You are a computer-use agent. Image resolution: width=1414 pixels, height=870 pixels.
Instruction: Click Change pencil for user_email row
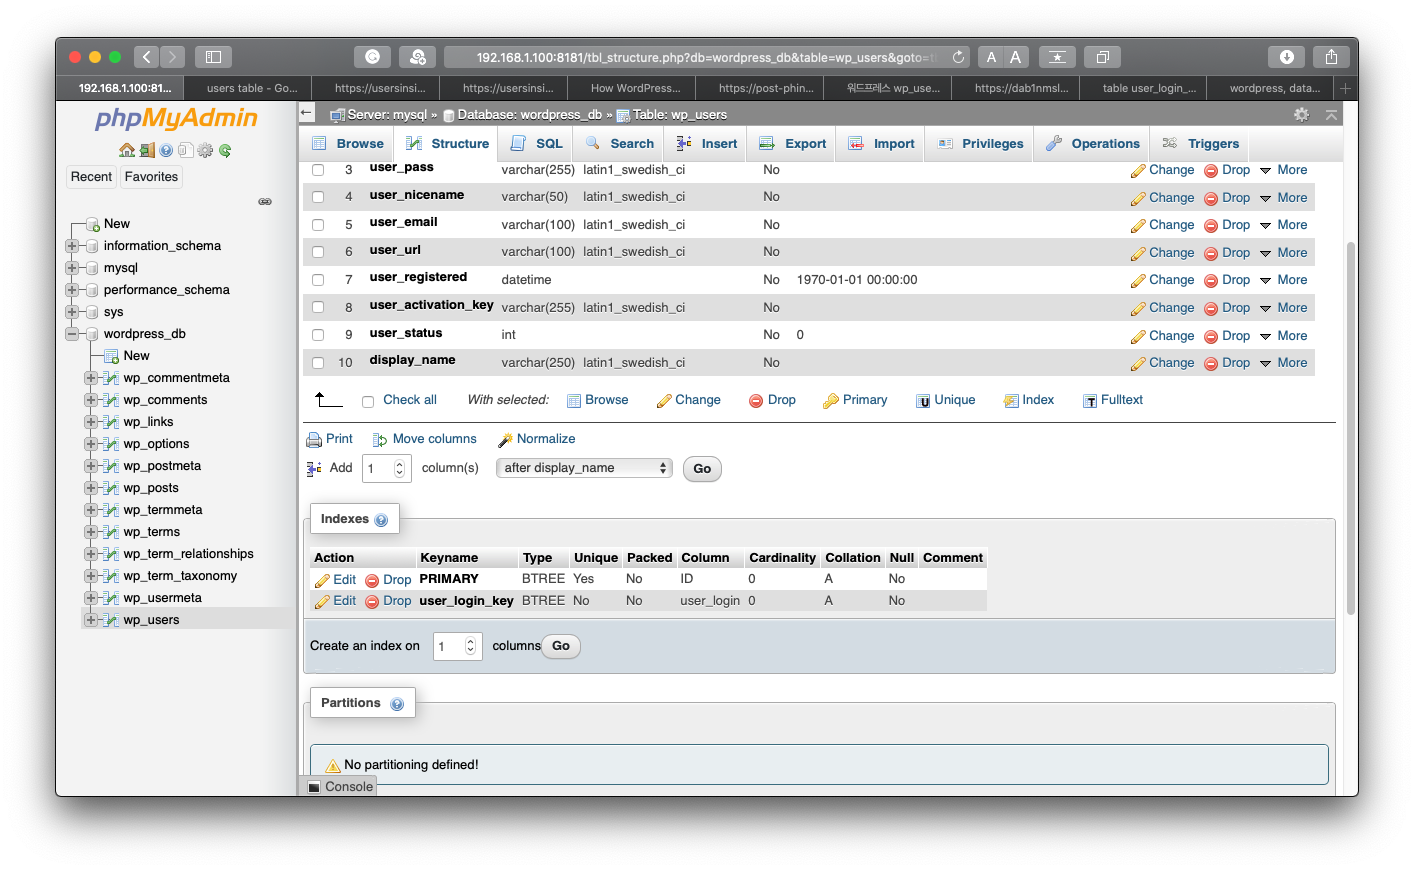point(1138,226)
